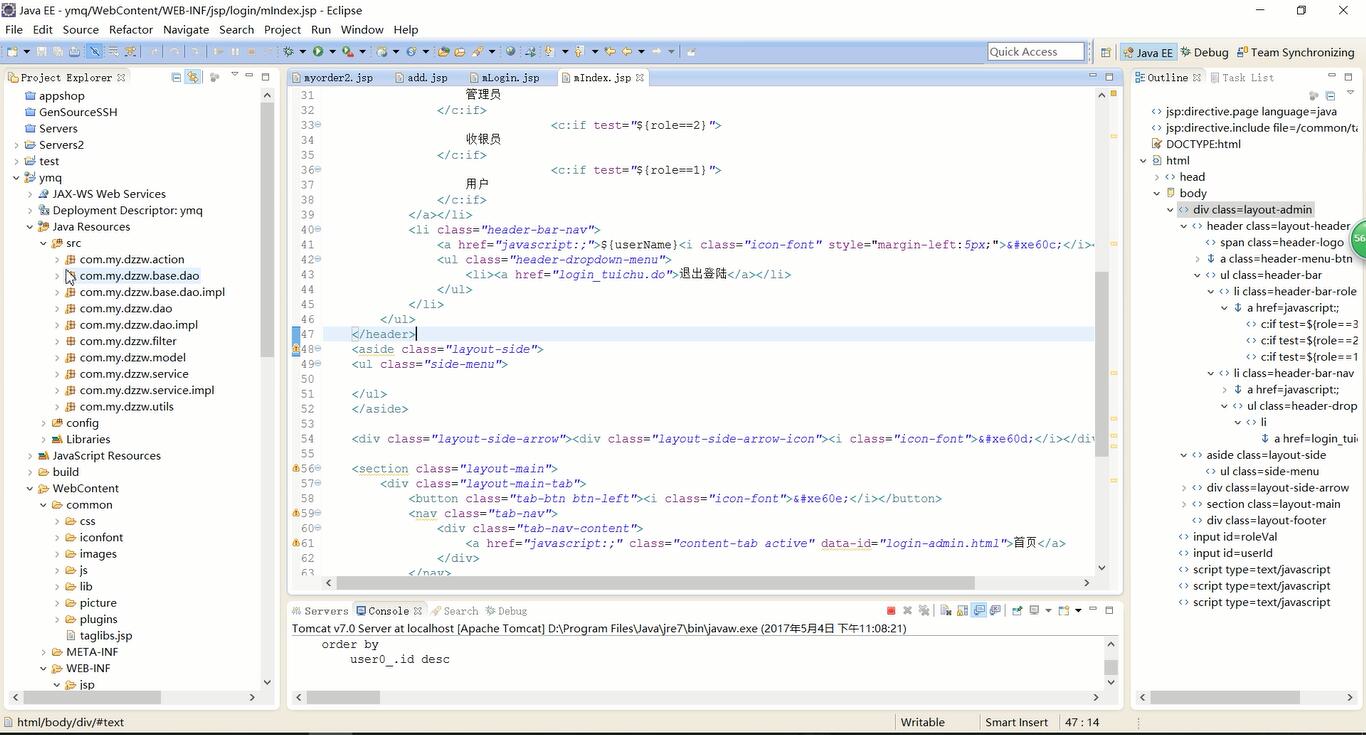The width and height of the screenshot is (1366, 735).
Task: Click Project Explorer vertical scrollbar
Action: (267, 230)
